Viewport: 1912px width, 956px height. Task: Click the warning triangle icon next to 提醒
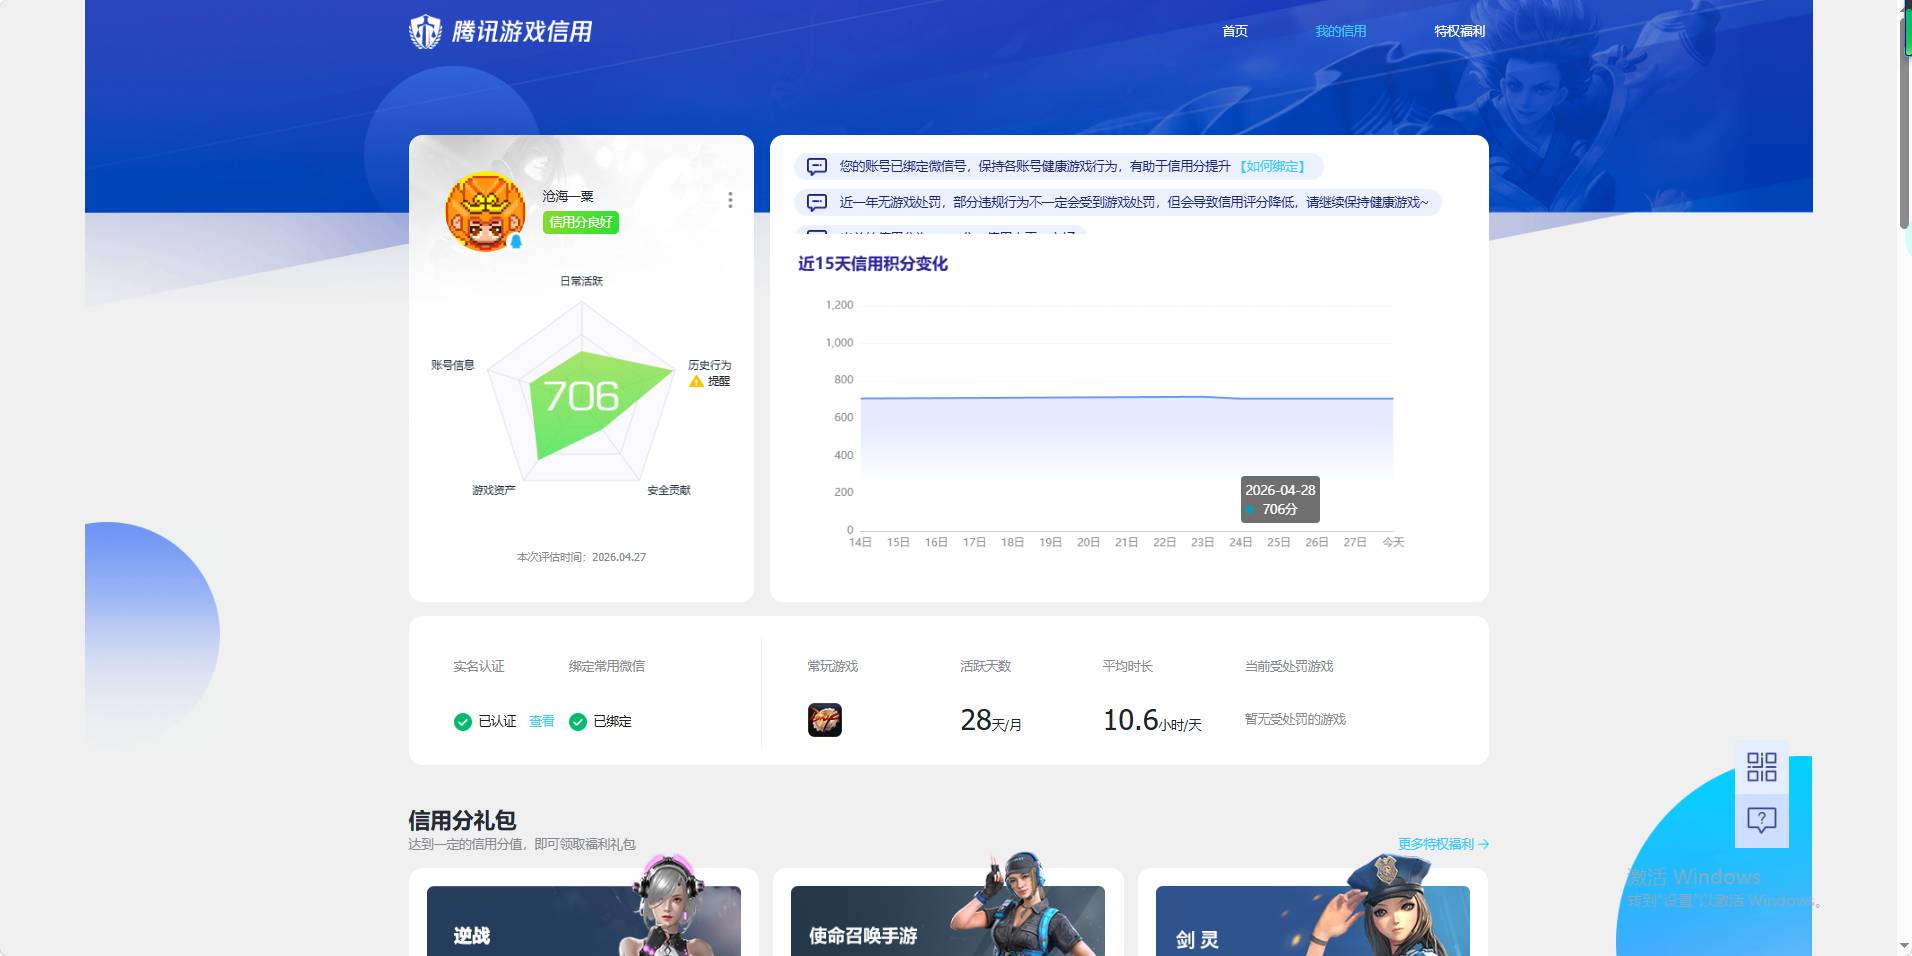696,381
